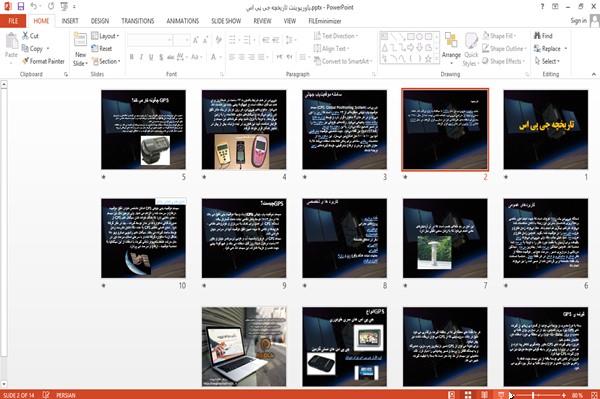Open the Select dropdown in Editing
Screen dimensions: 600x399
[547, 61]
